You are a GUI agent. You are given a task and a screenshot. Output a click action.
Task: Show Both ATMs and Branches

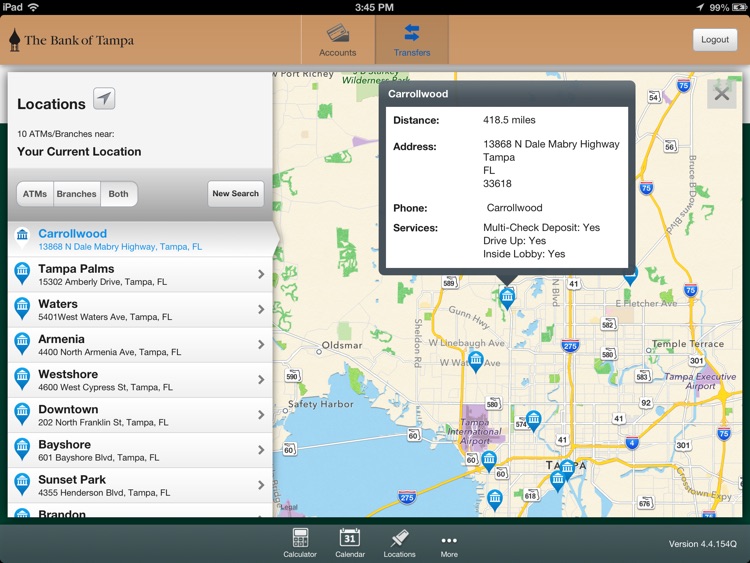118,194
